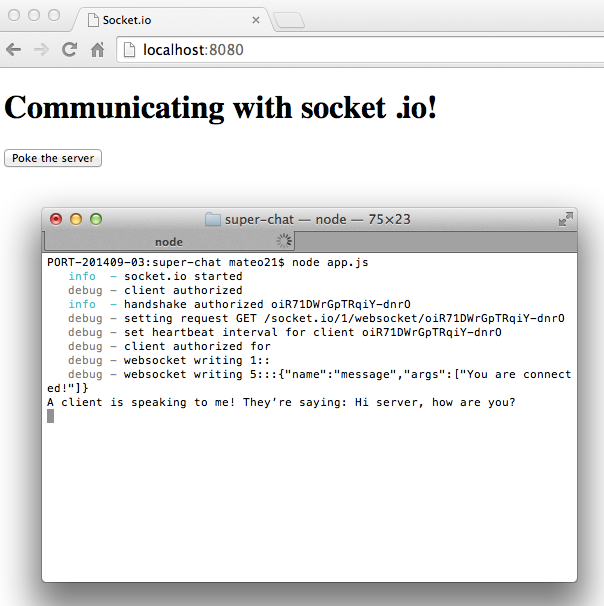Close the terminal window with red button
The width and height of the screenshot is (604, 606).
56,220
